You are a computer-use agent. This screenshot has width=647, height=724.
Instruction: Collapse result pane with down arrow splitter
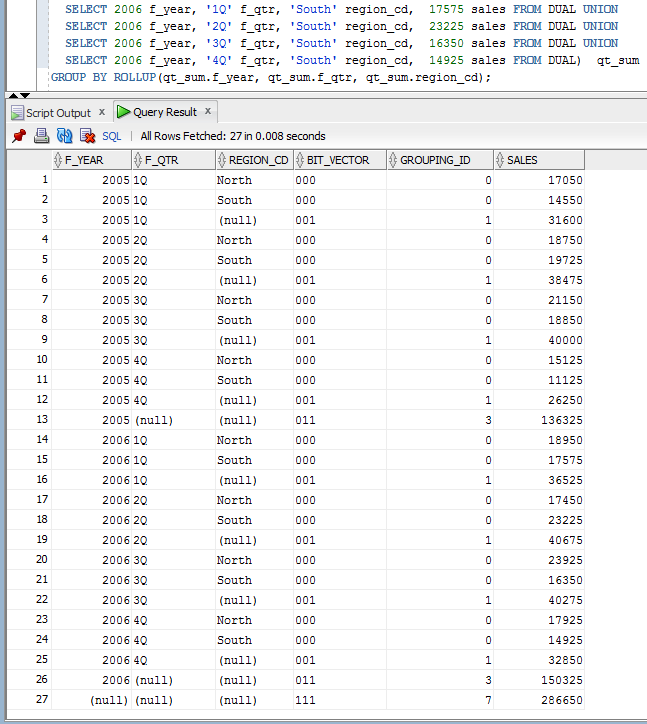(25, 96)
